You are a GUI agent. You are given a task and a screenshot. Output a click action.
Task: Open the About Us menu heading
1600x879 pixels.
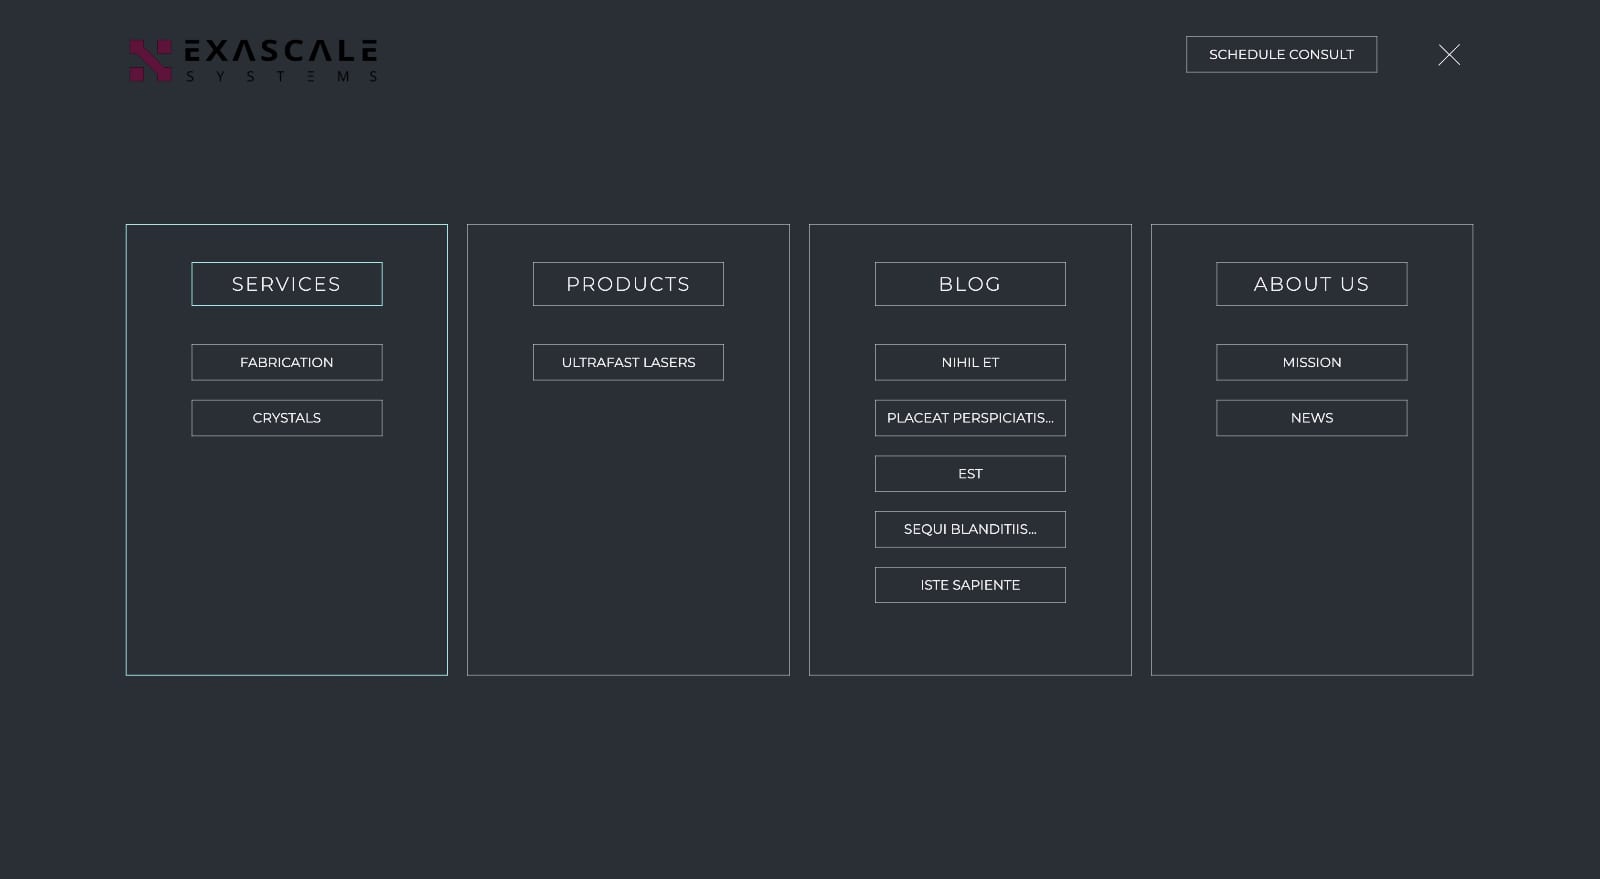click(x=1312, y=284)
